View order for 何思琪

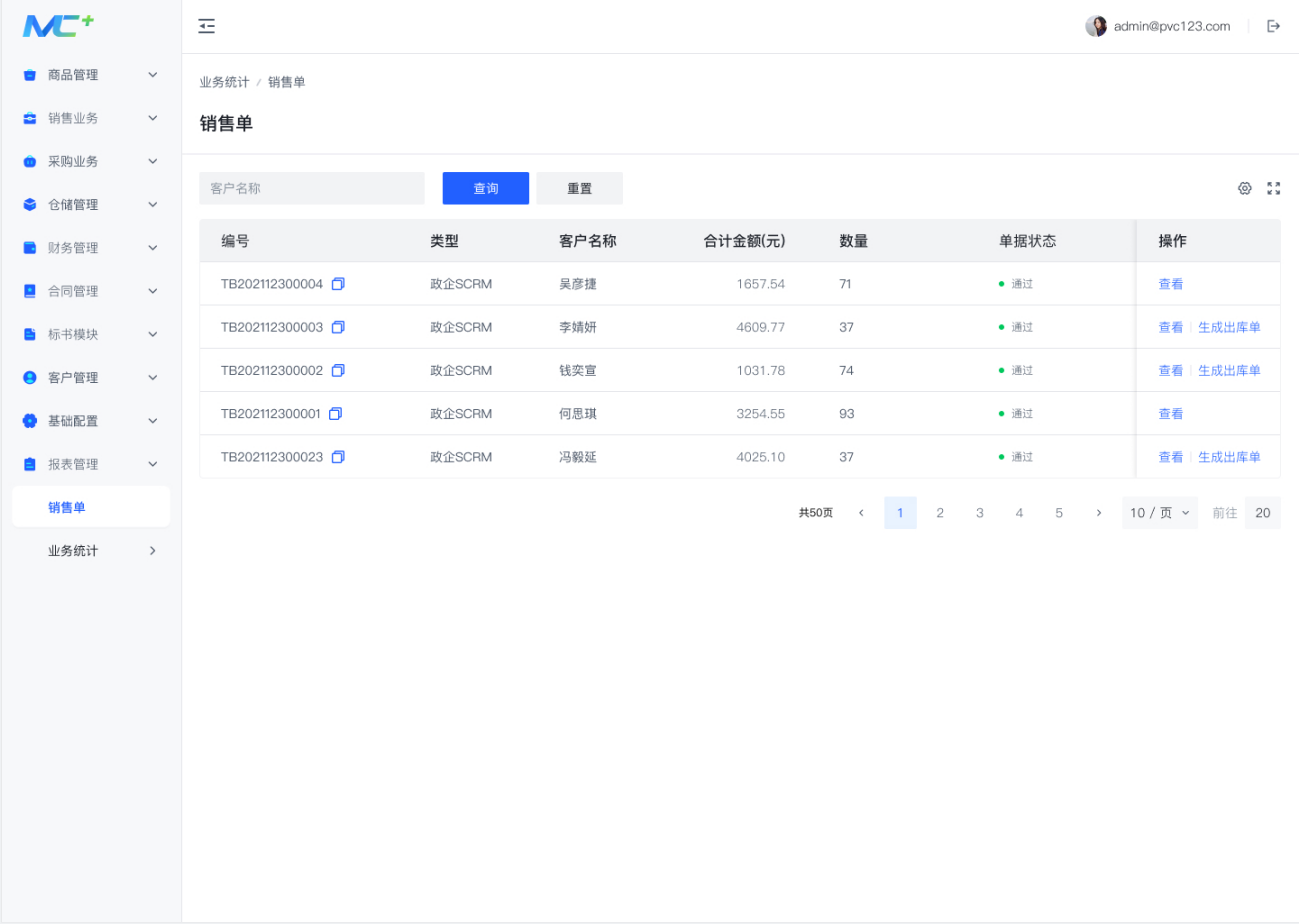[1171, 413]
